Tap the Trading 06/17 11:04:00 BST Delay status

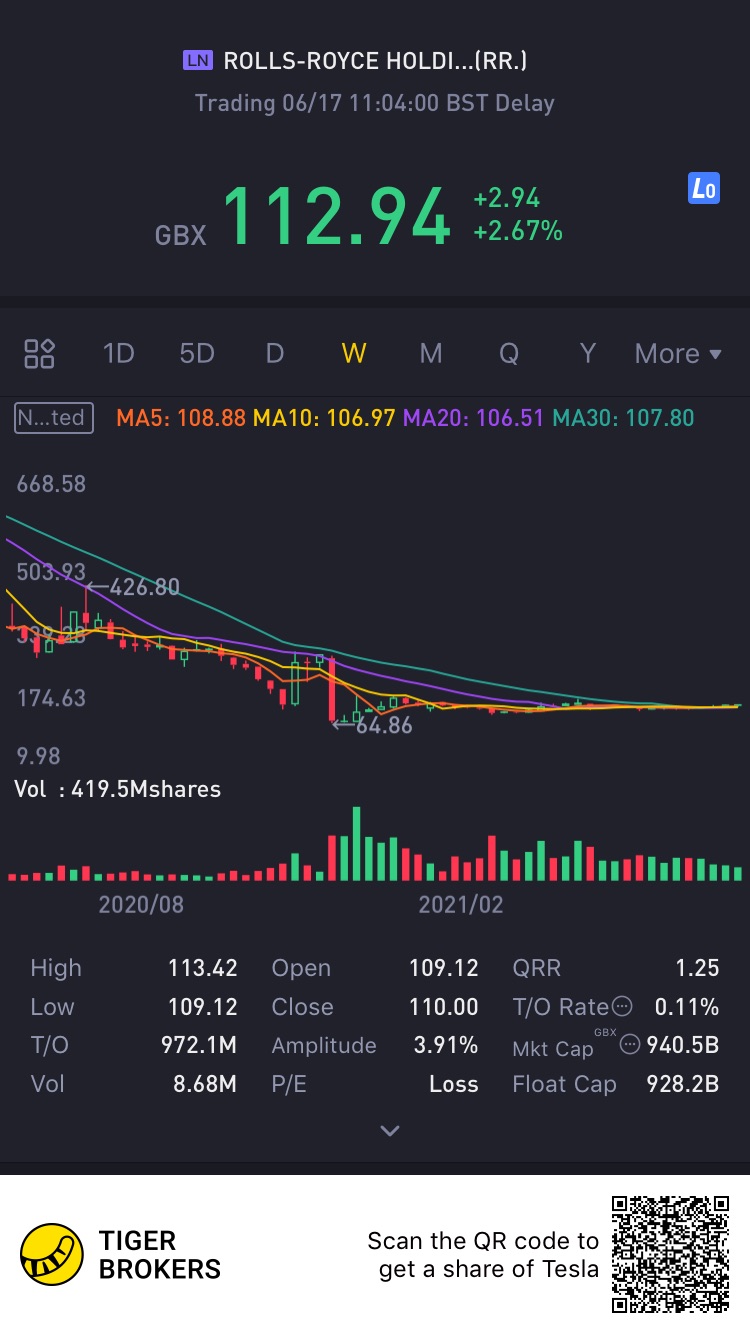375,103
